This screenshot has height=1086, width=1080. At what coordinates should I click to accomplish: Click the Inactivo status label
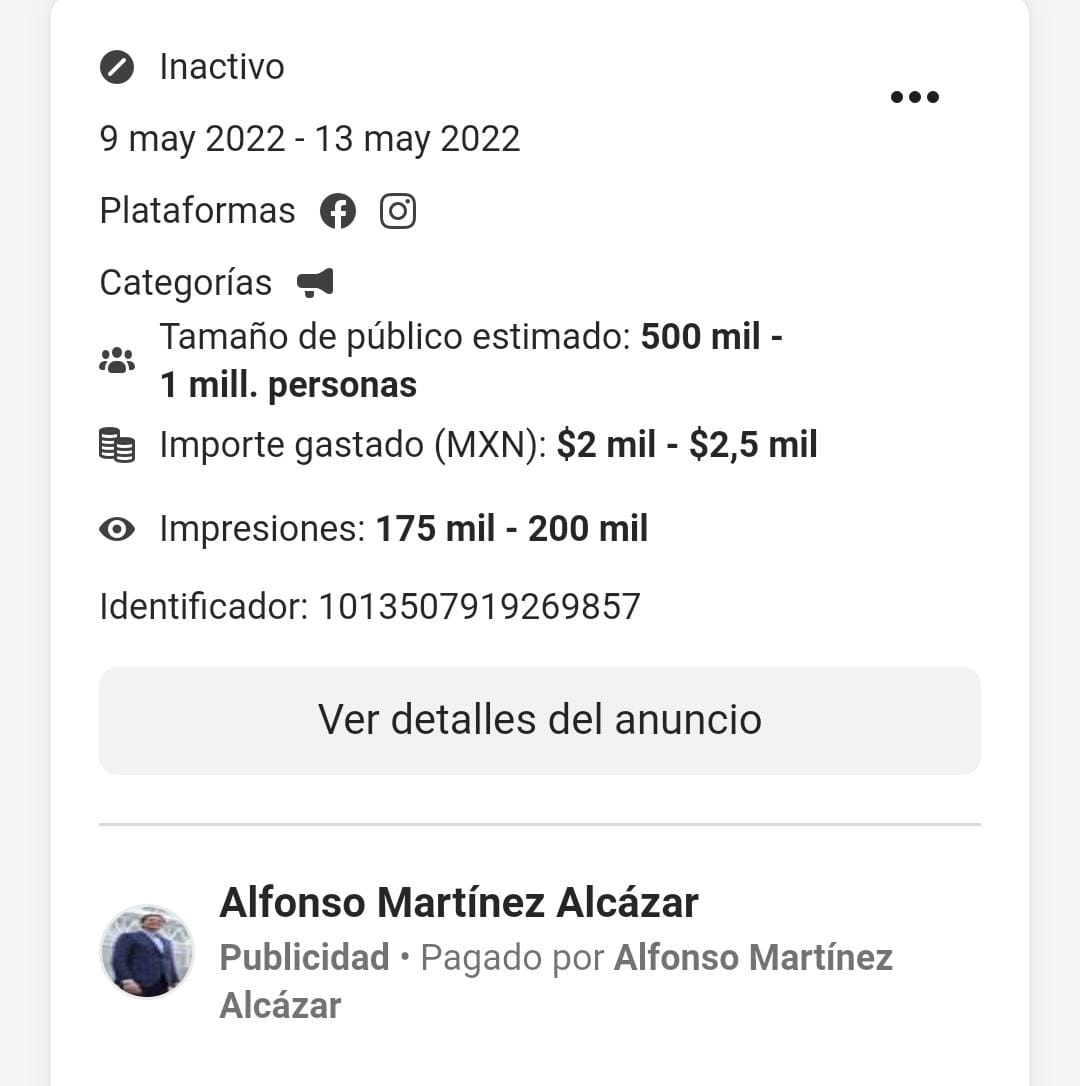click(x=222, y=67)
